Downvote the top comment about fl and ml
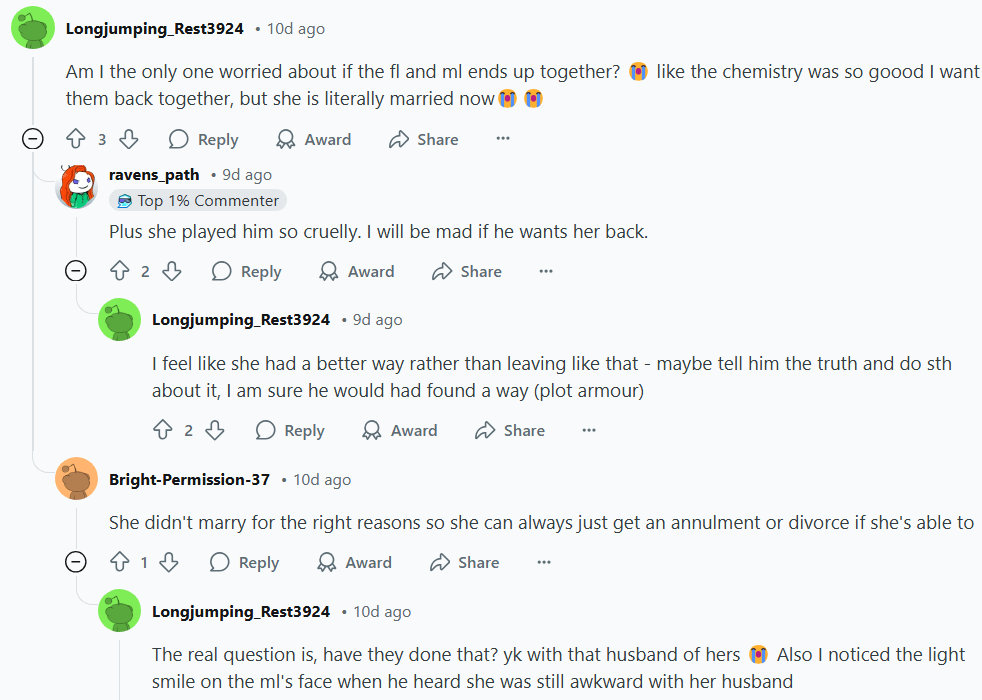The image size is (982, 700). [128, 140]
